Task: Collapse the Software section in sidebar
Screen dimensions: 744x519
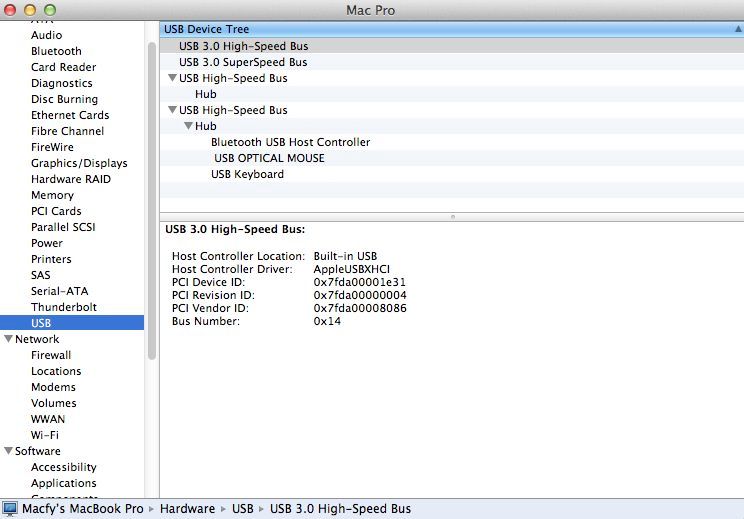Action: click(x=9, y=451)
